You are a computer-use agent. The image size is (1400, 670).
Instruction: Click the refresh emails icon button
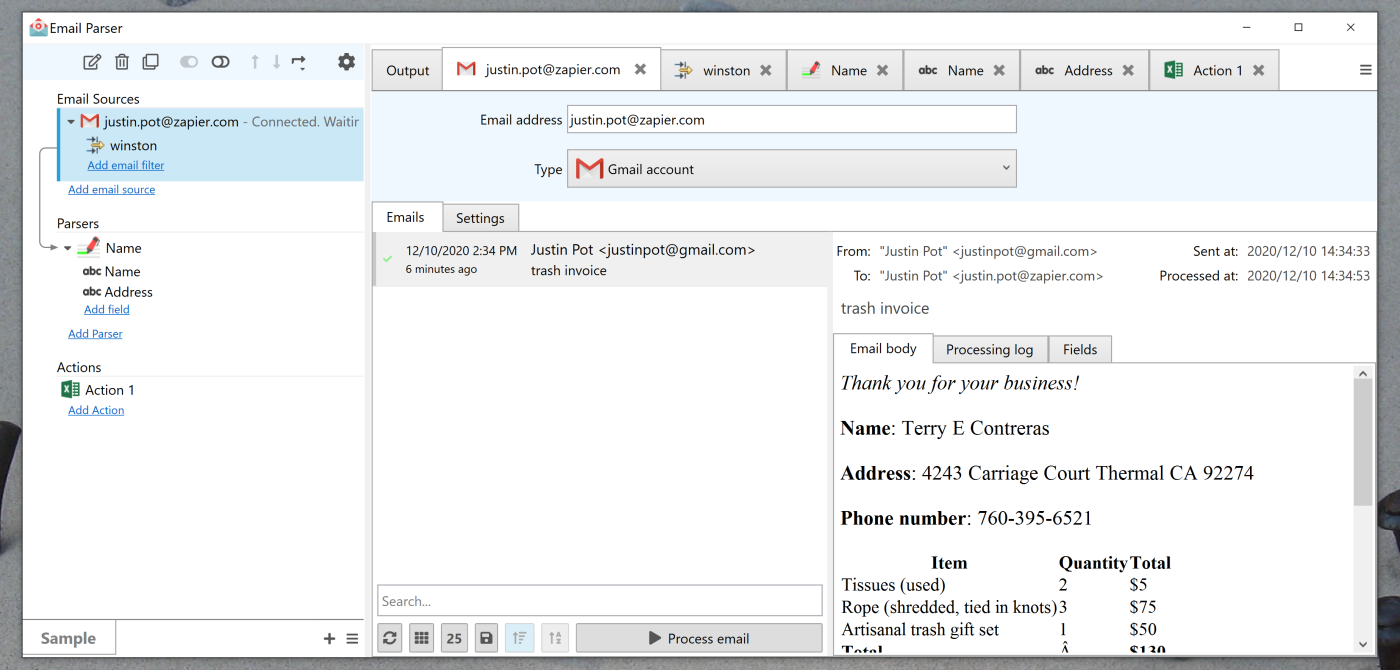click(390, 638)
